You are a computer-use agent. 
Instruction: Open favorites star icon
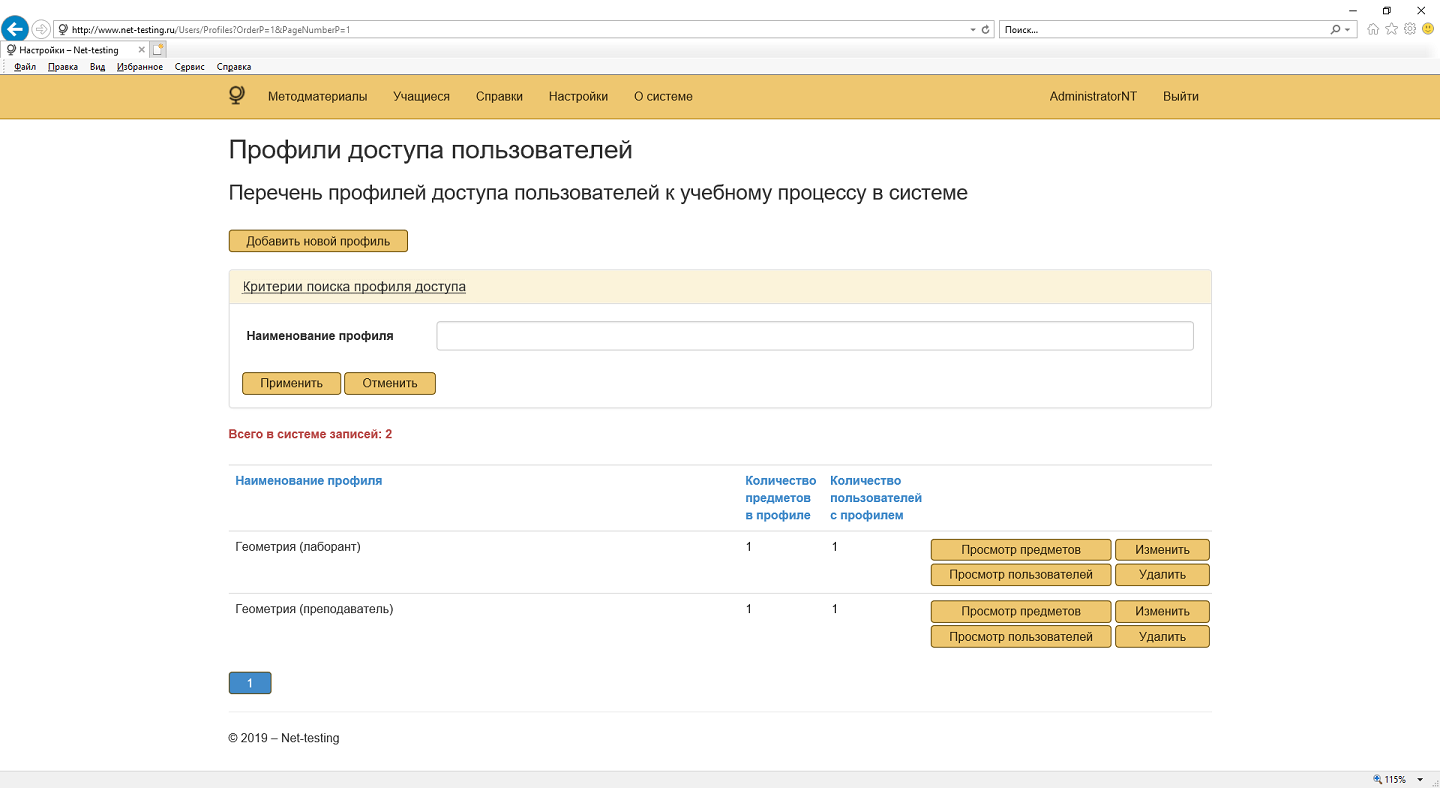1391,29
